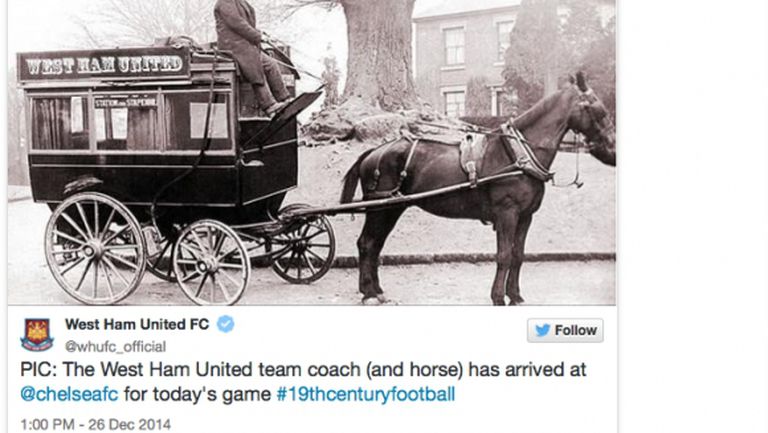The width and height of the screenshot is (768, 433).
Task: Open the @whufc_official handle link
Action: pyautogui.click(x=115, y=346)
